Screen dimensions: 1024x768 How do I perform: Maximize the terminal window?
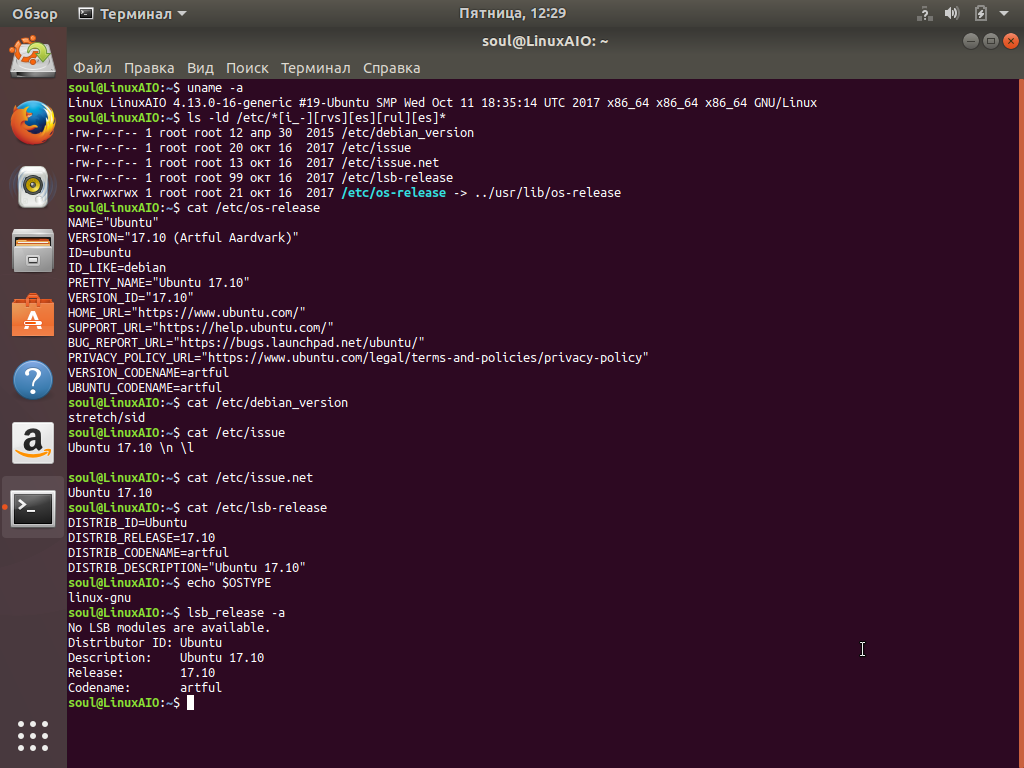[991, 41]
